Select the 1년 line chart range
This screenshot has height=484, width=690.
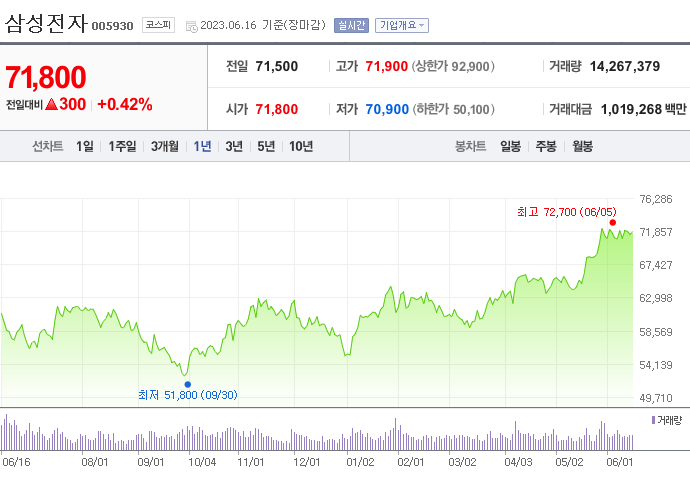point(202,146)
